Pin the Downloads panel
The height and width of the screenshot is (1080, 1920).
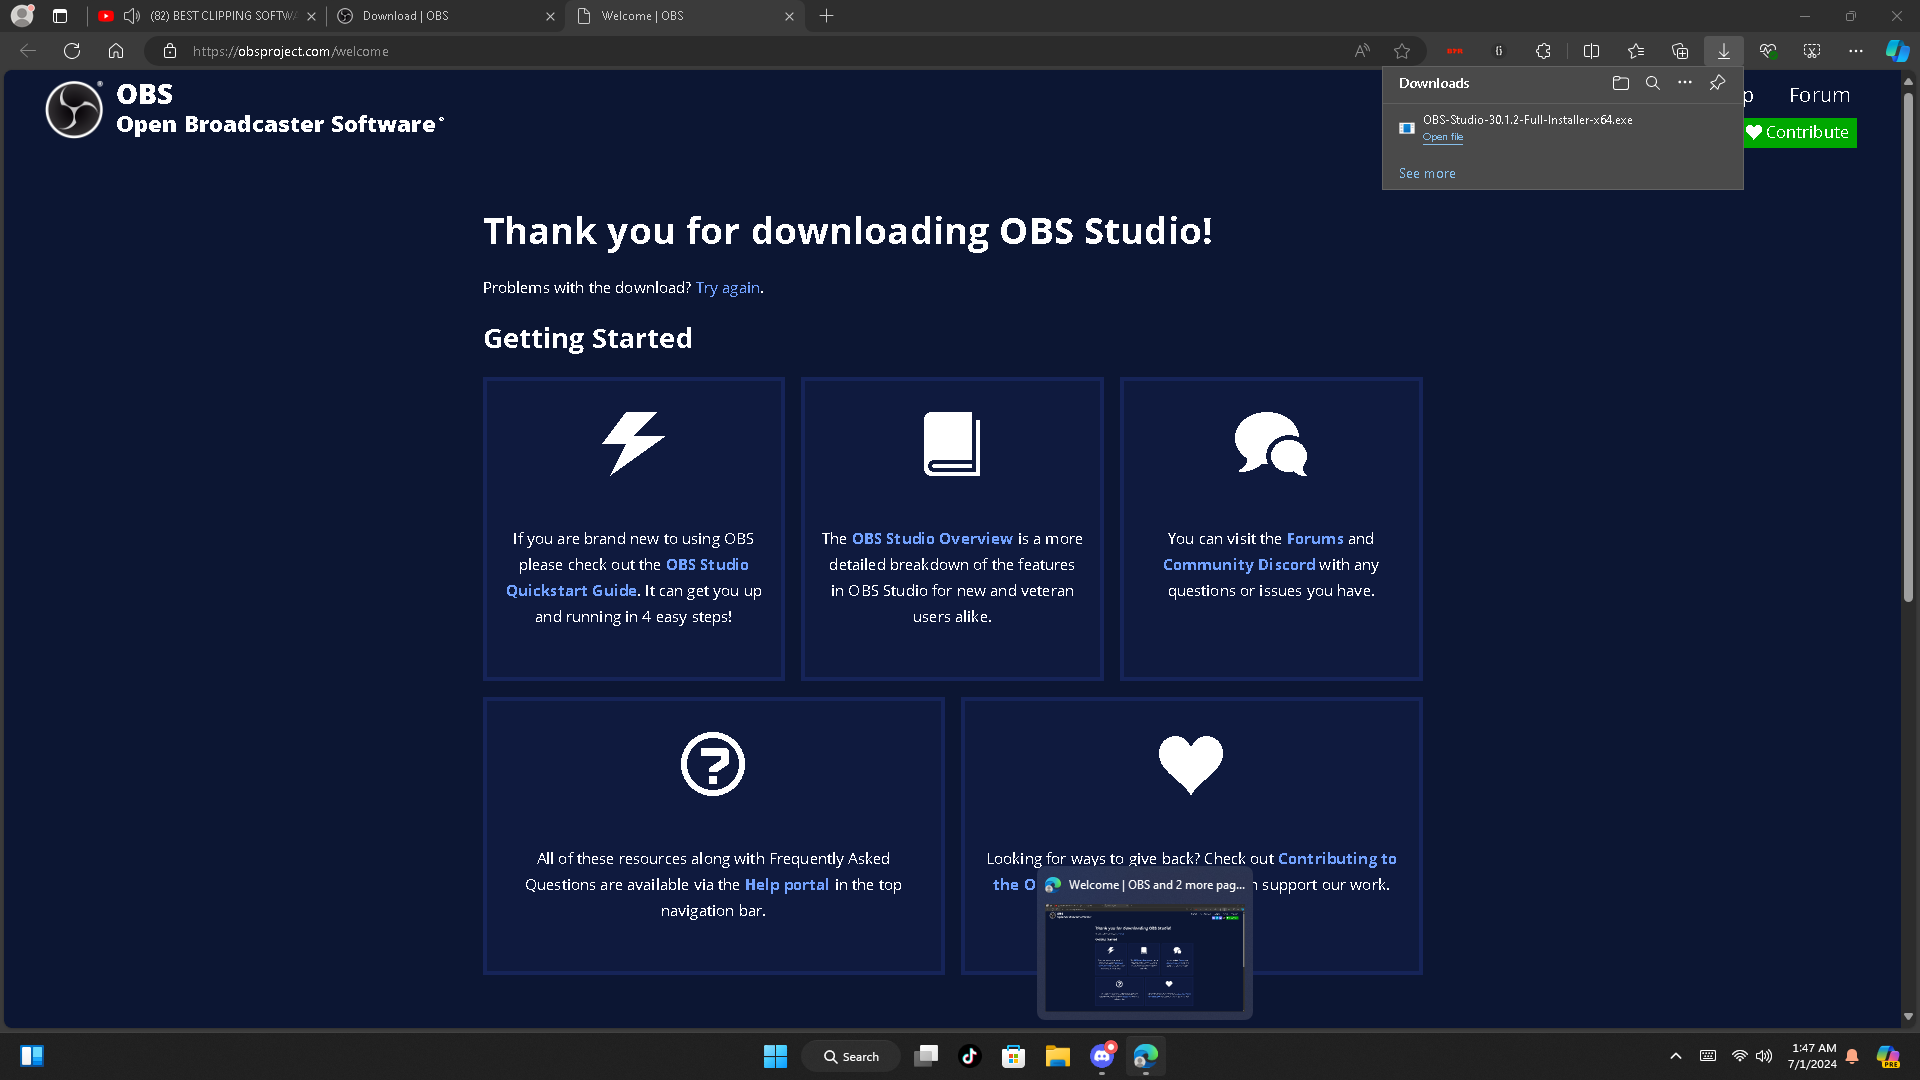pos(1717,83)
